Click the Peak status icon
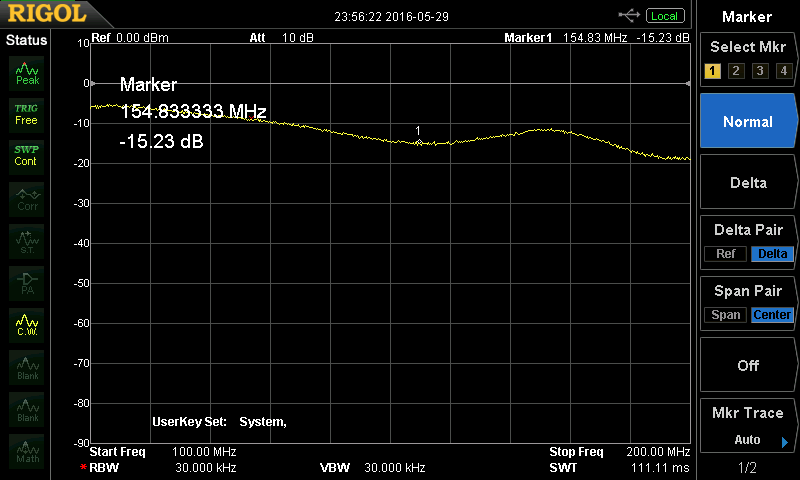 pos(27,73)
